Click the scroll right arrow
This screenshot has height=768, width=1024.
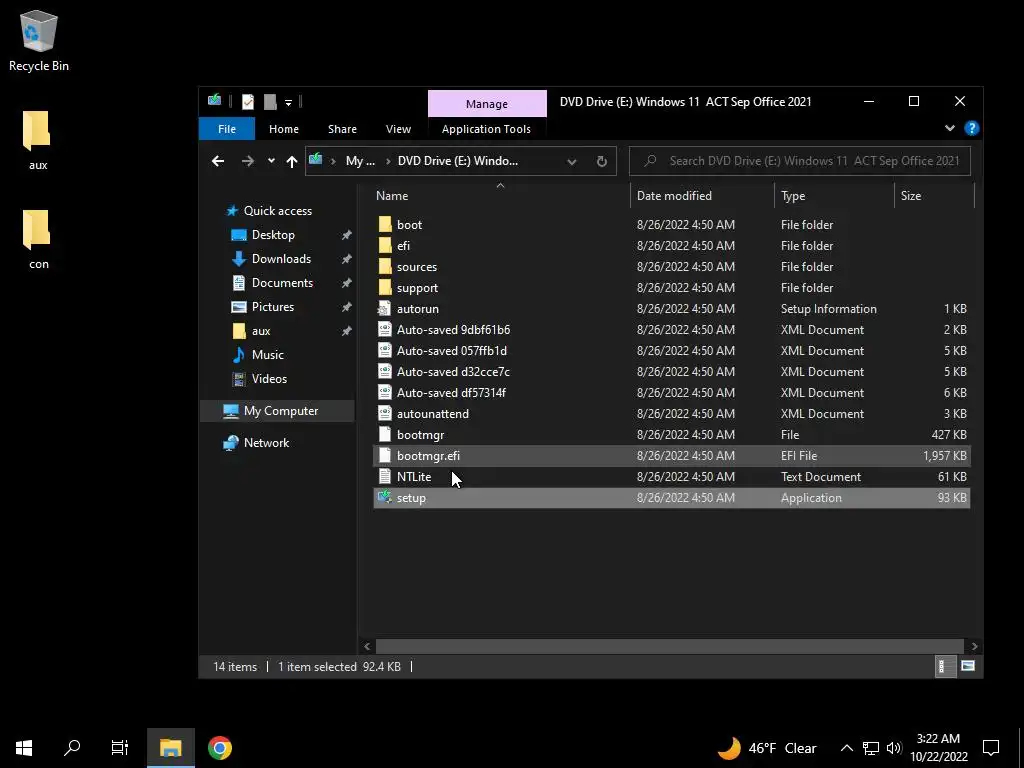point(974,646)
